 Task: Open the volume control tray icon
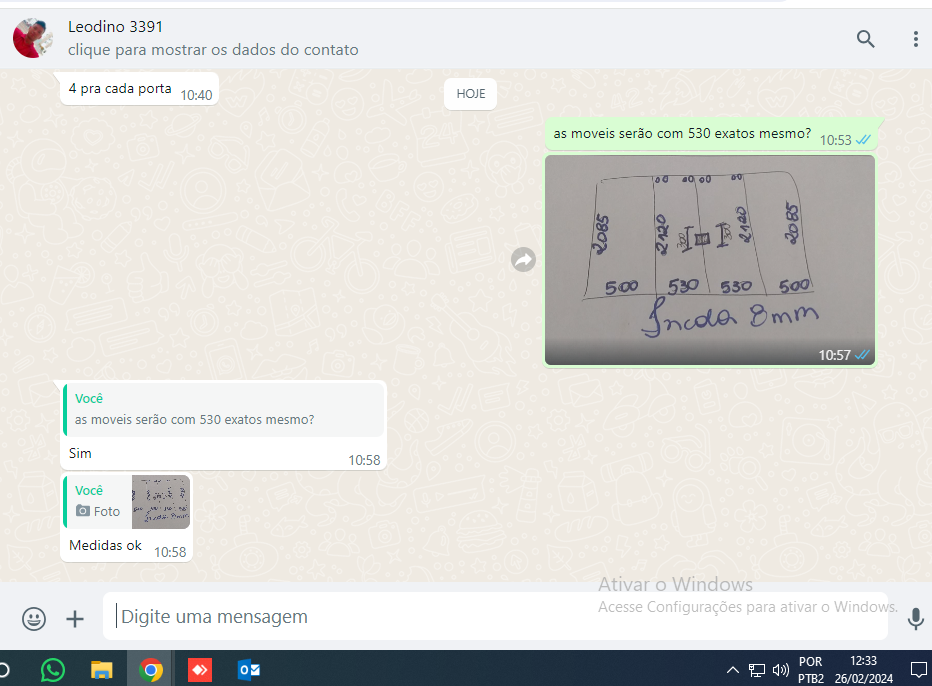780,671
